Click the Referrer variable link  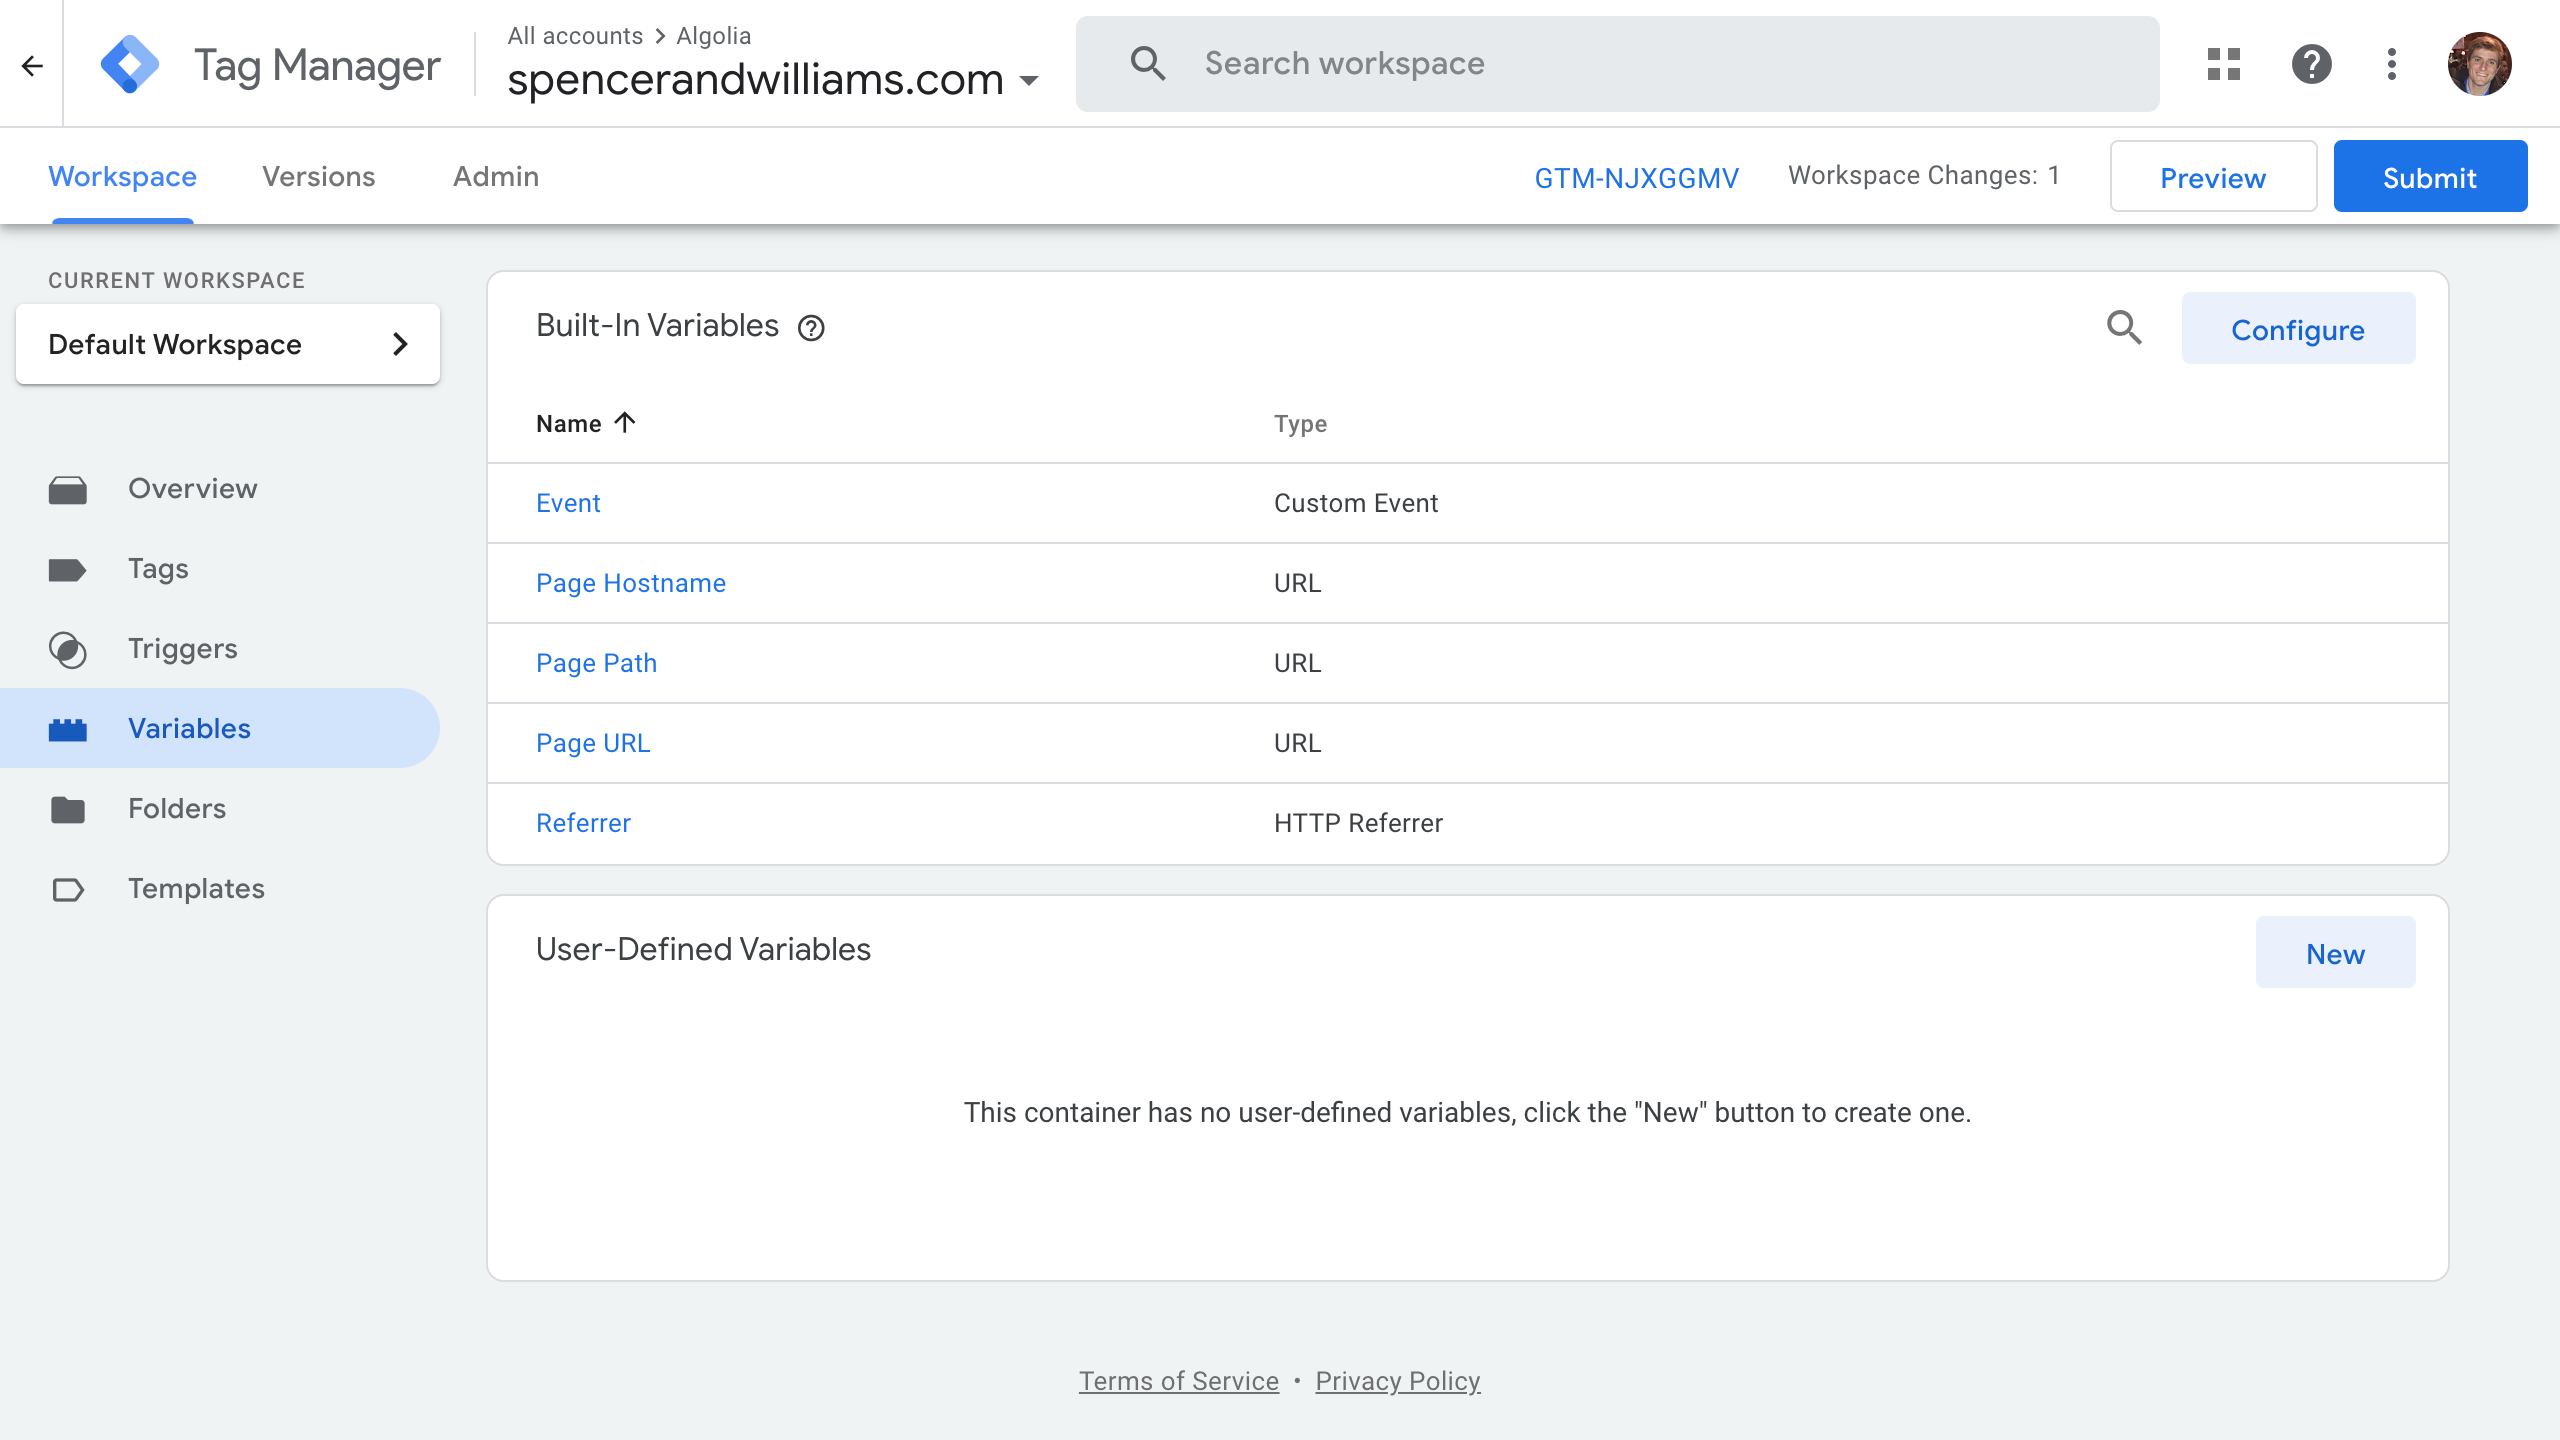582,823
